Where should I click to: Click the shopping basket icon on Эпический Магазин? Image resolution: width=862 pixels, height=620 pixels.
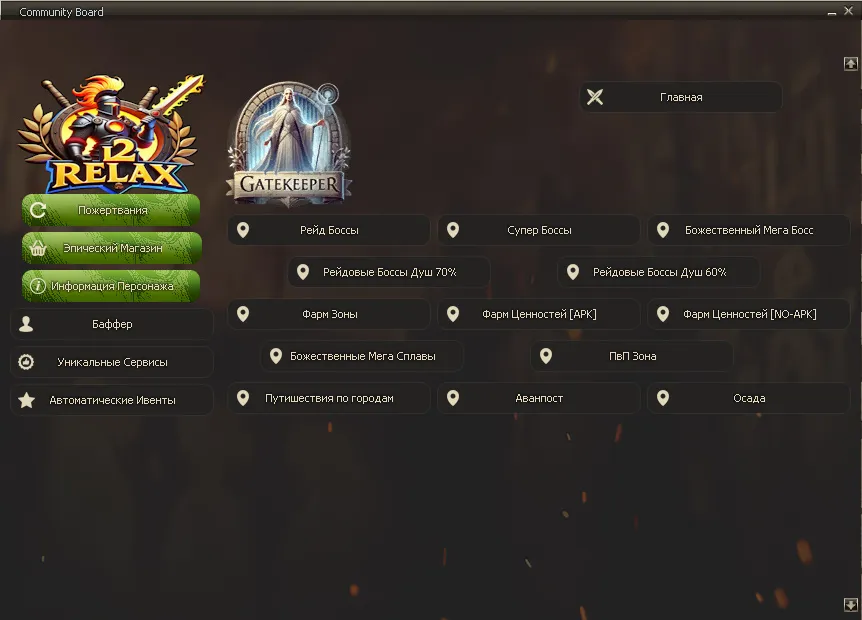tap(38, 248)
